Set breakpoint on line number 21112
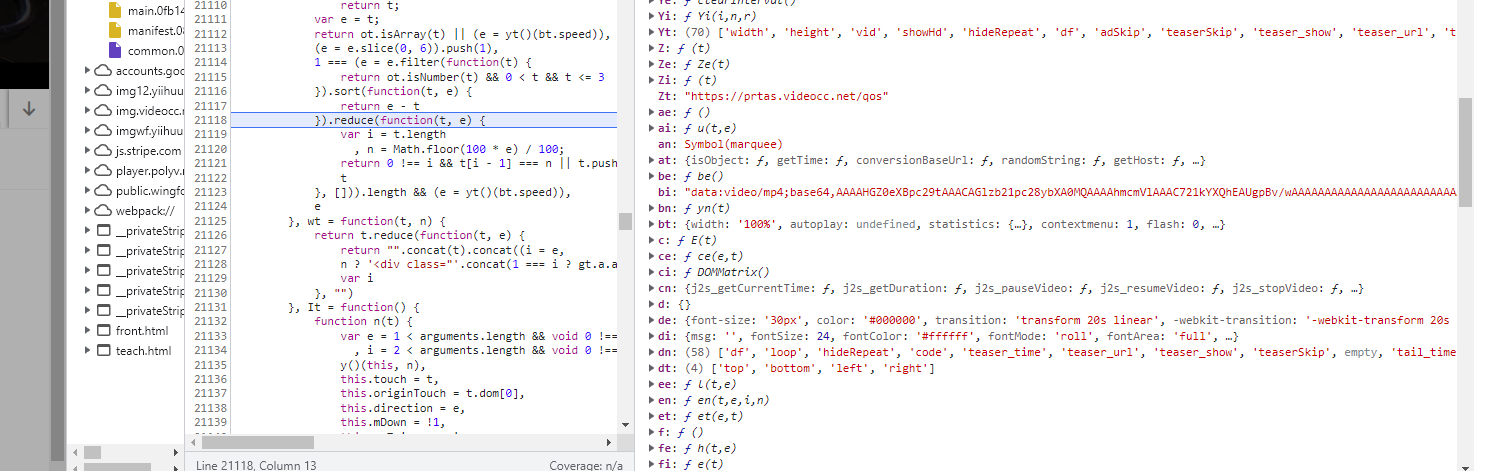Viewport: 1486px width, 471px height. [x=210, y=34]
